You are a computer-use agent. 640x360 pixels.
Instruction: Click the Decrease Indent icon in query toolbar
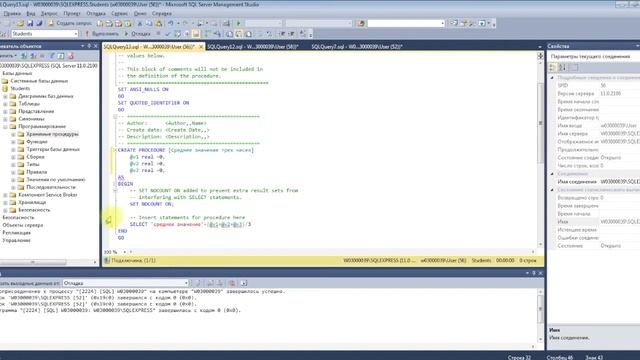(x=282, y=33)
